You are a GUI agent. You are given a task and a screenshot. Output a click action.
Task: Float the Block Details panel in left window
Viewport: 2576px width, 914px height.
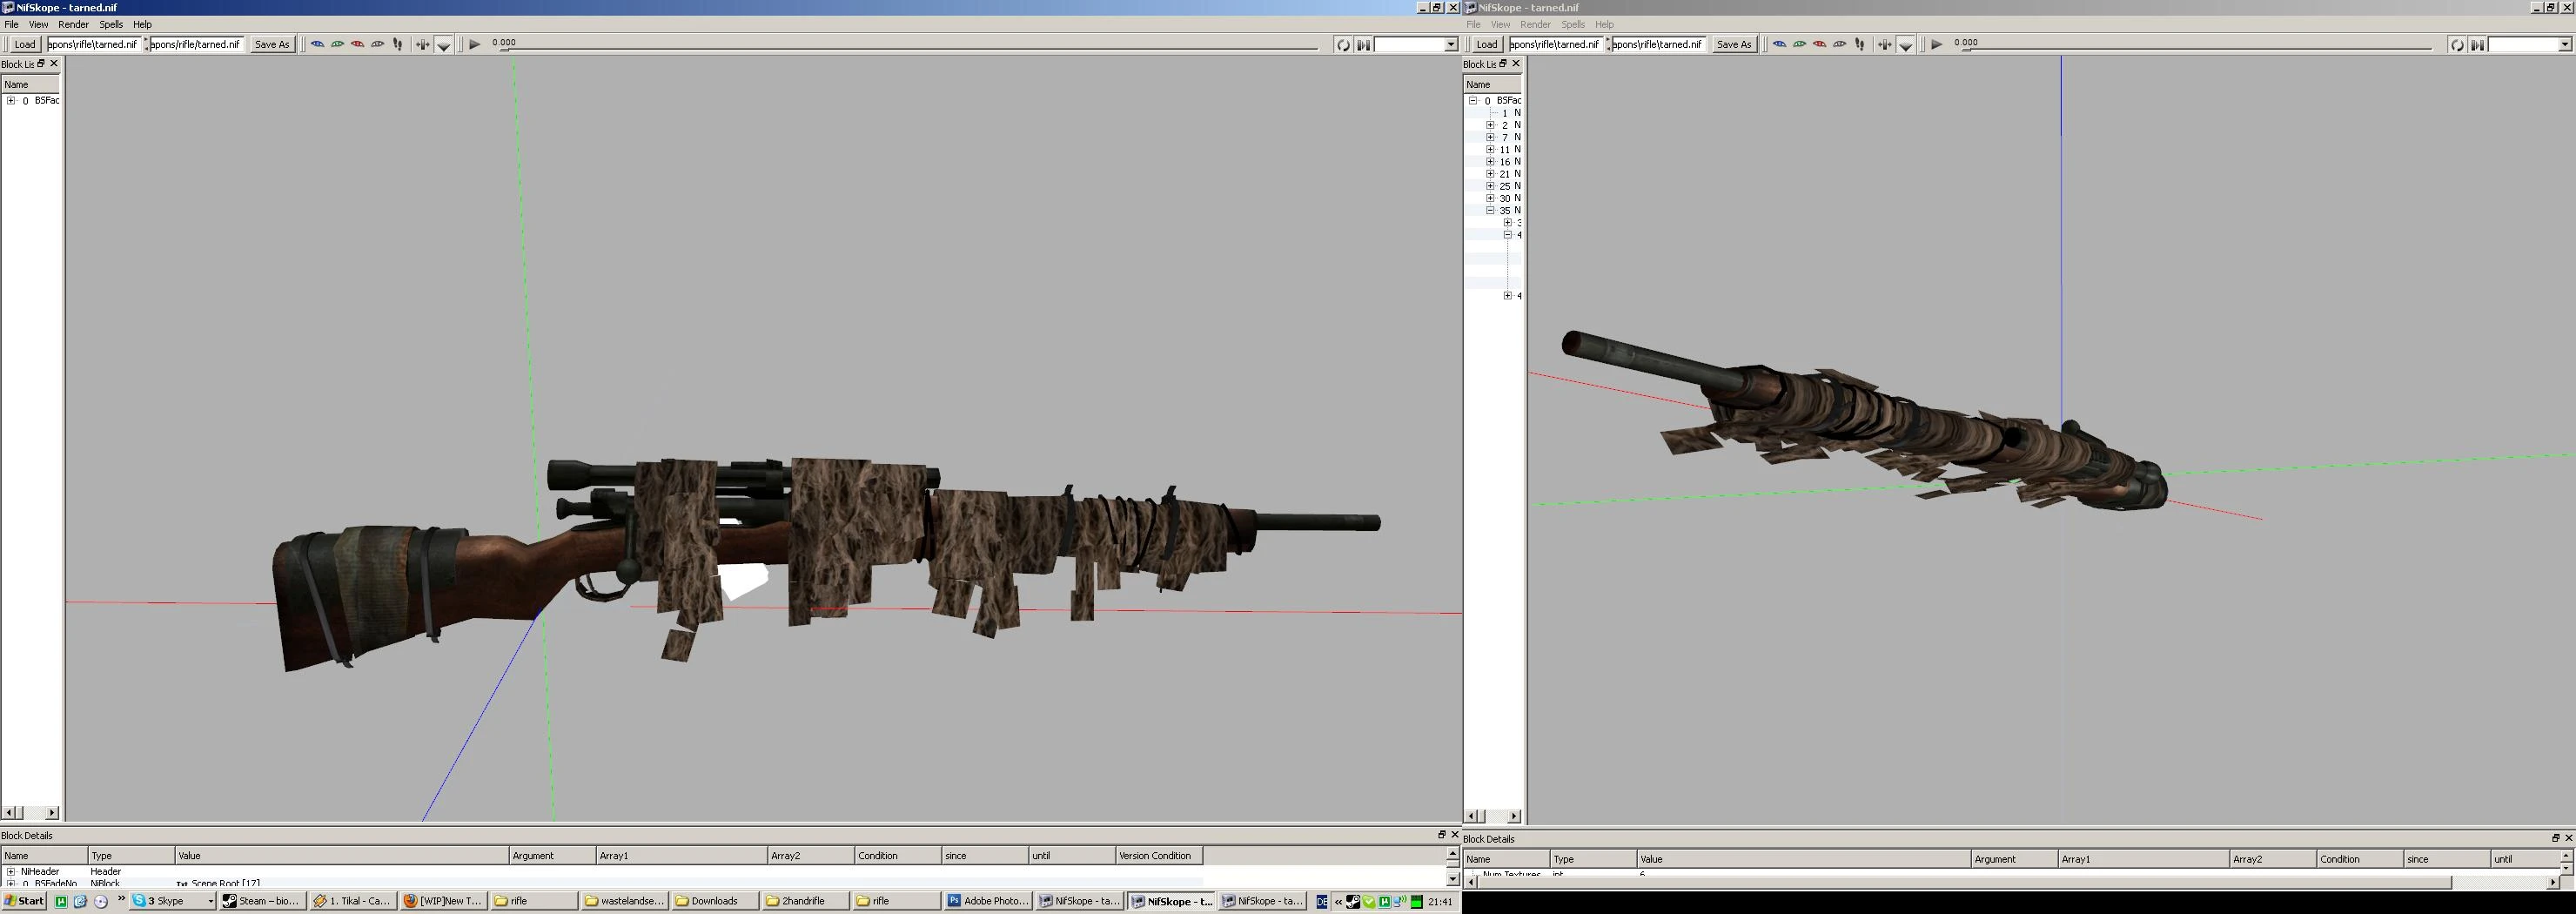tap(1442, 834)
